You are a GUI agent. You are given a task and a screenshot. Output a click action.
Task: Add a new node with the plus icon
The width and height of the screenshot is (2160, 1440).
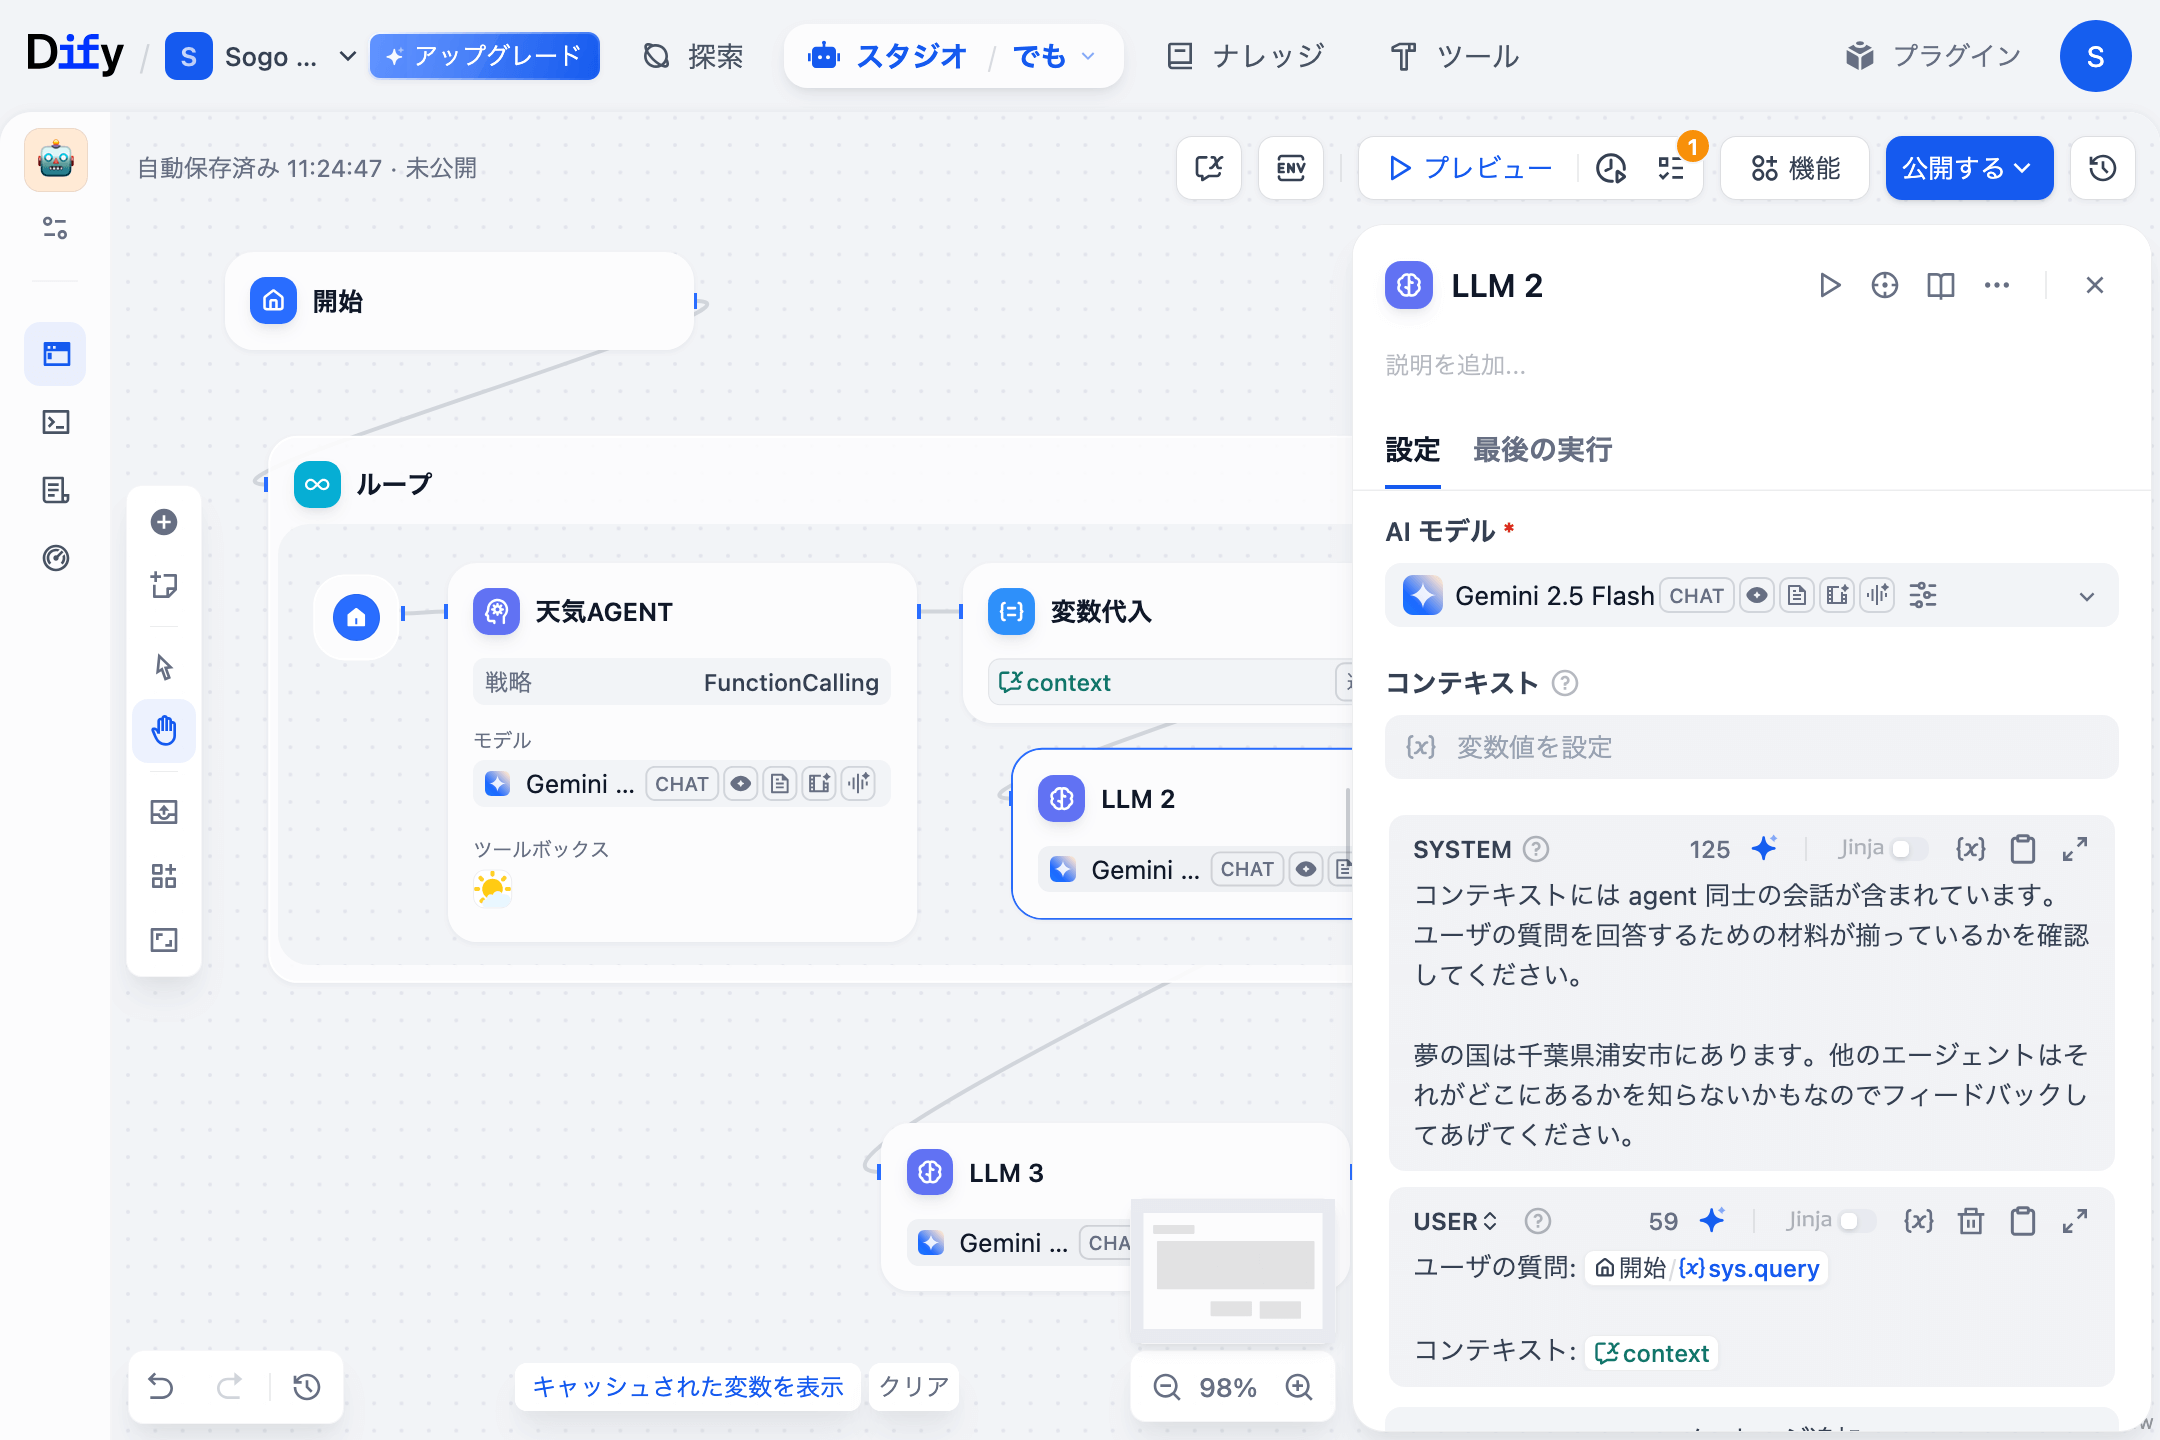164,521
